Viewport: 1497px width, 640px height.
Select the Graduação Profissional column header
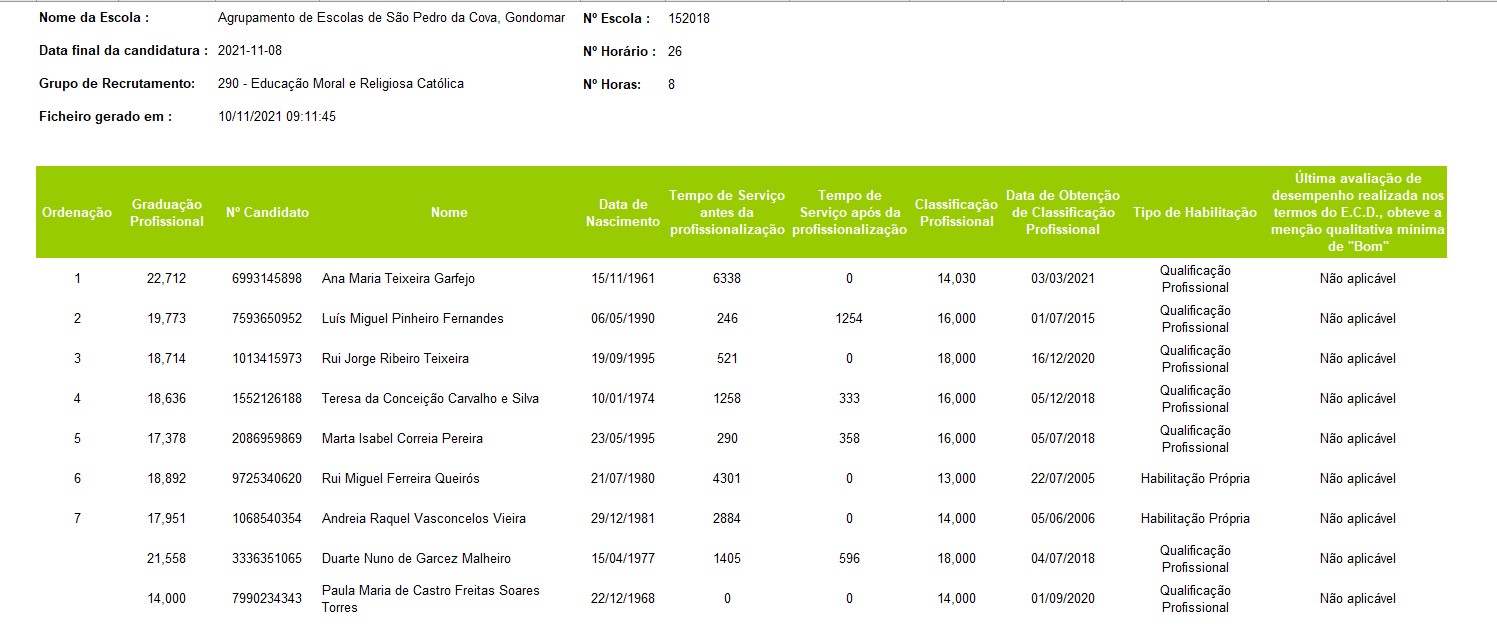click(166, 212)
